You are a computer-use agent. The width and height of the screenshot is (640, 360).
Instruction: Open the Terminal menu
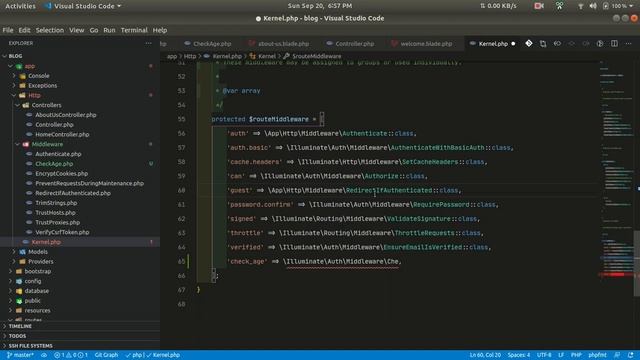tap(134, 30)
